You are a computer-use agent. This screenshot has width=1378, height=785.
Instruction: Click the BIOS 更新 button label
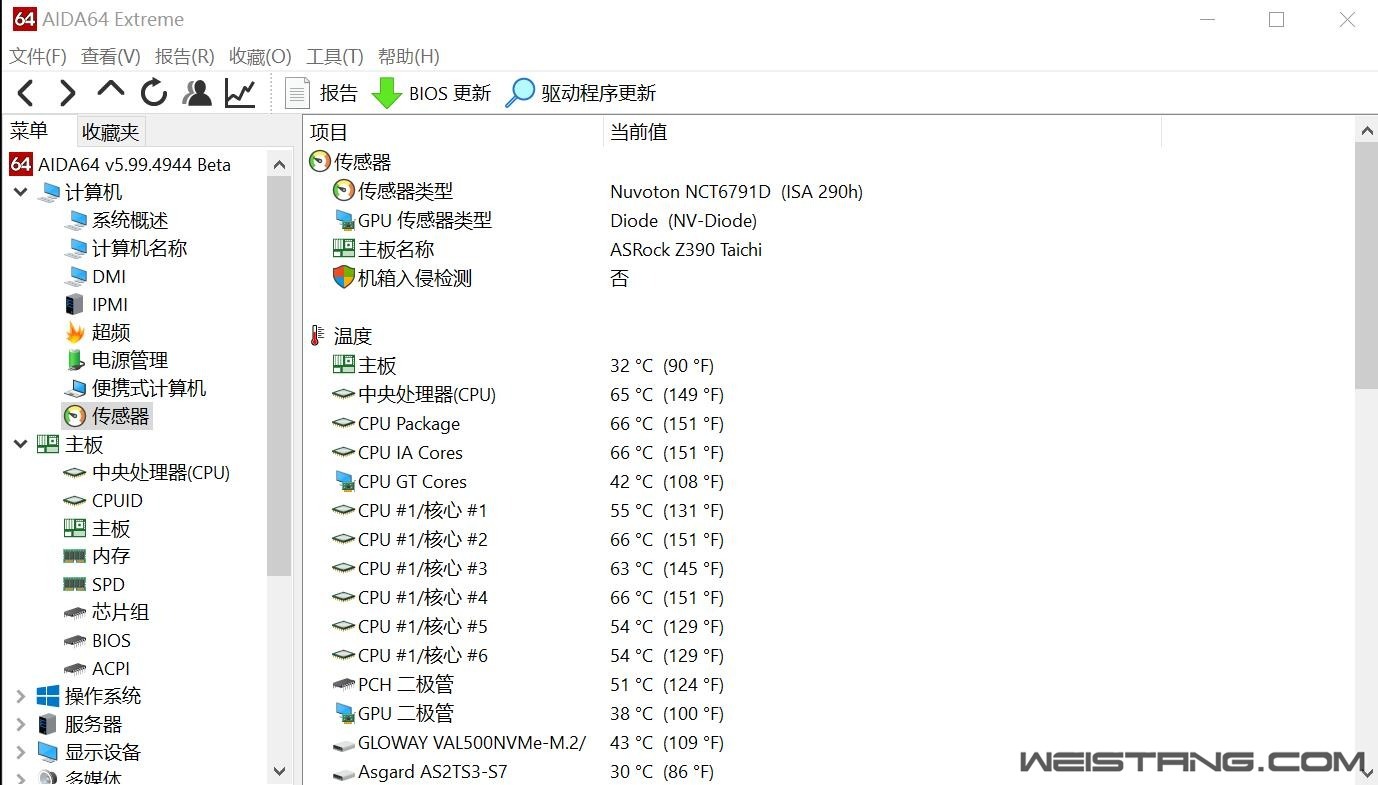[x=450, y=93]
